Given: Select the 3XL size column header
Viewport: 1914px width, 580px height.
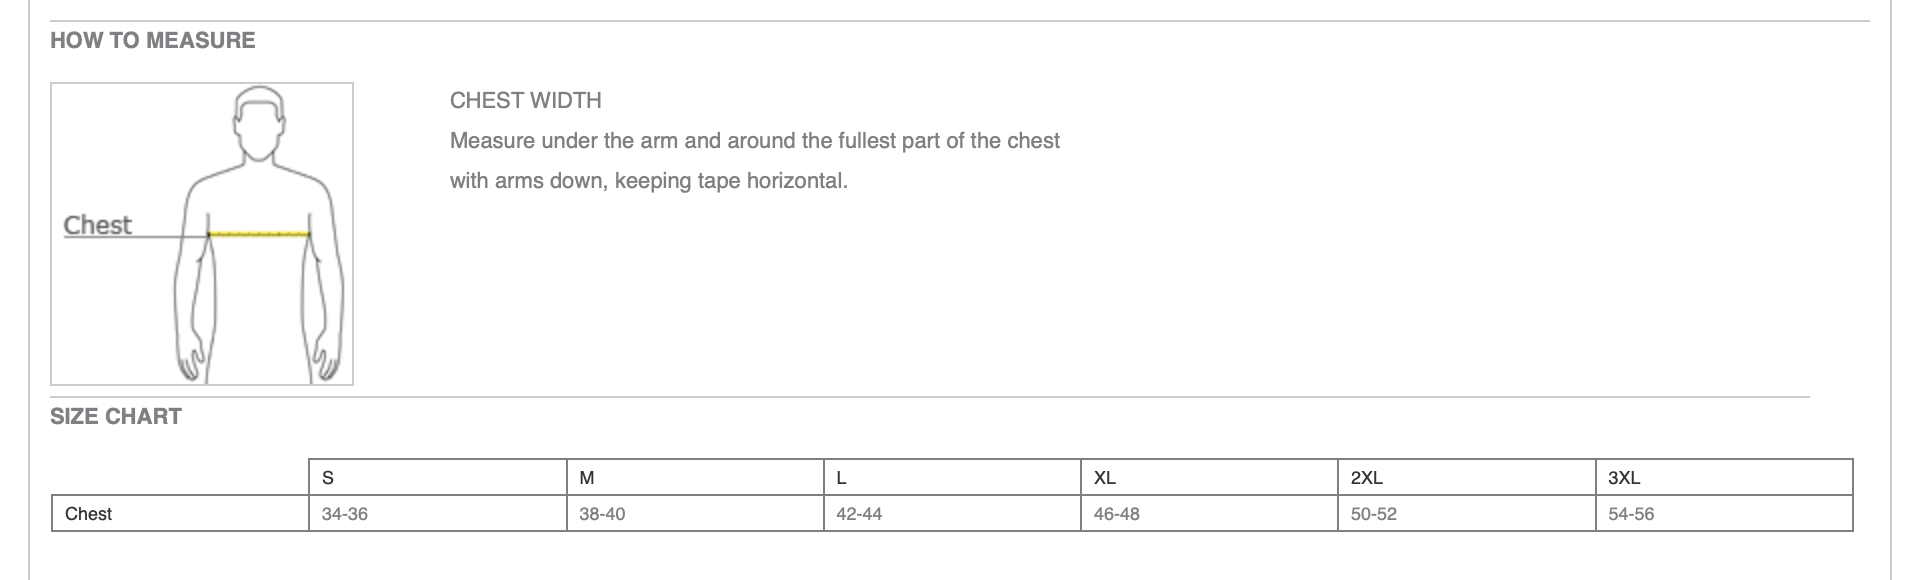Looking at the screenshot, I should click(1724, 477).
